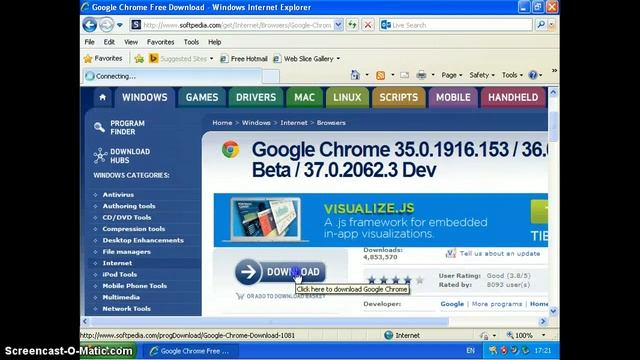Click the Read Mail icon
Screen dimensions: 640x360
404,75
